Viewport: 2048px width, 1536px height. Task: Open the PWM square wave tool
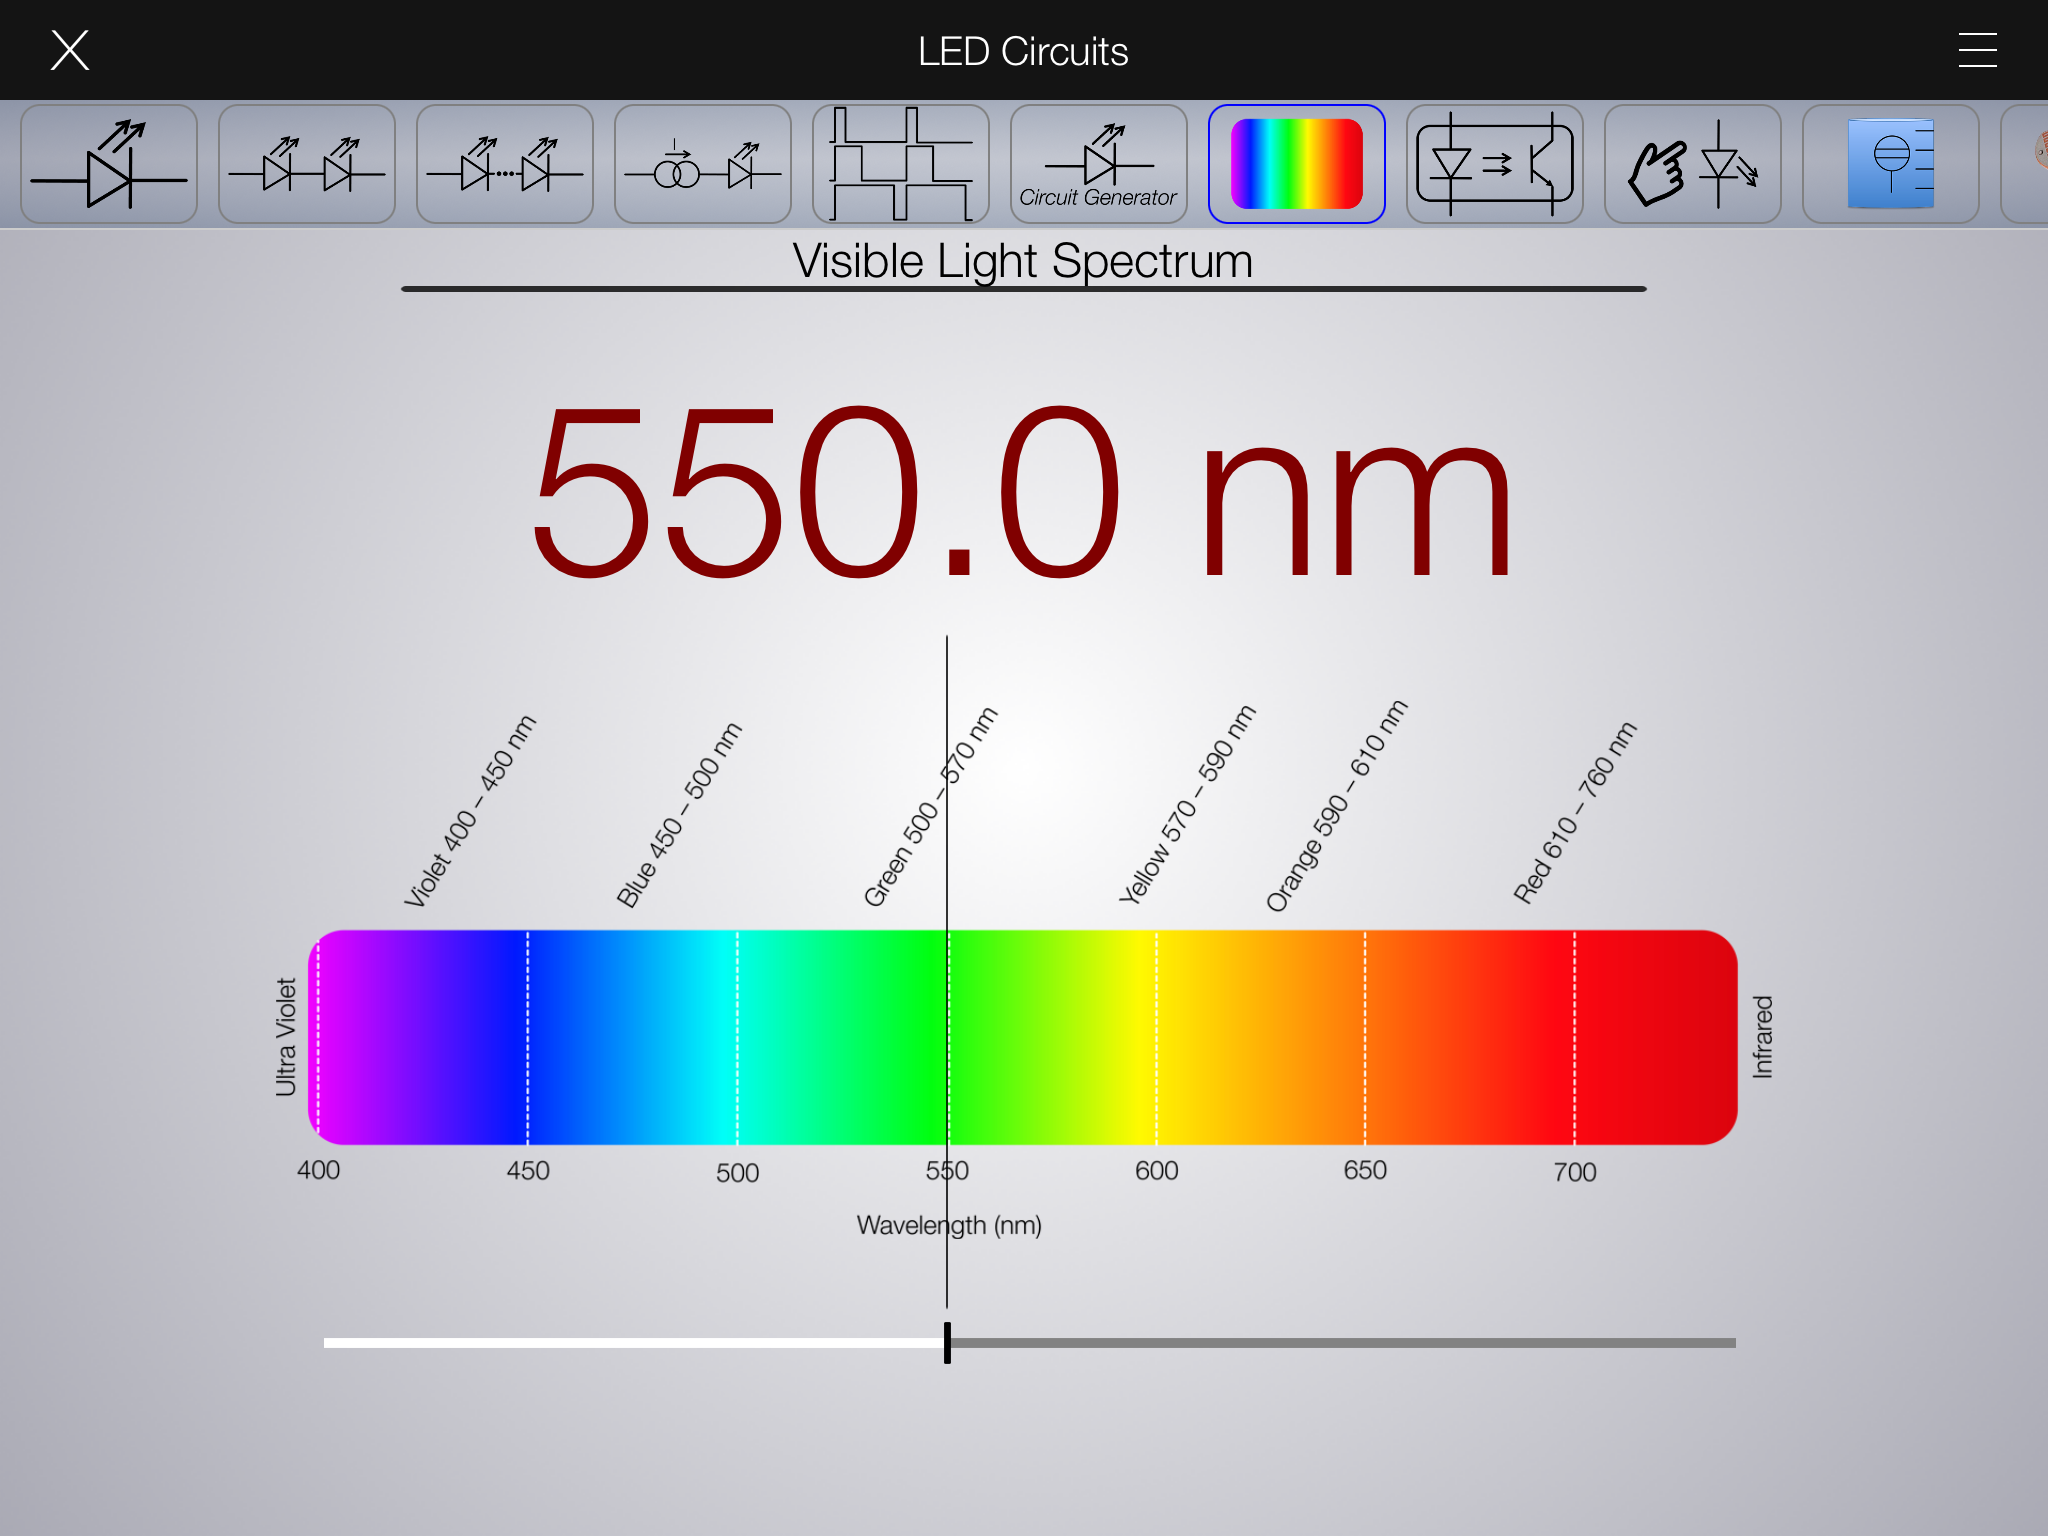click(901, 164)
